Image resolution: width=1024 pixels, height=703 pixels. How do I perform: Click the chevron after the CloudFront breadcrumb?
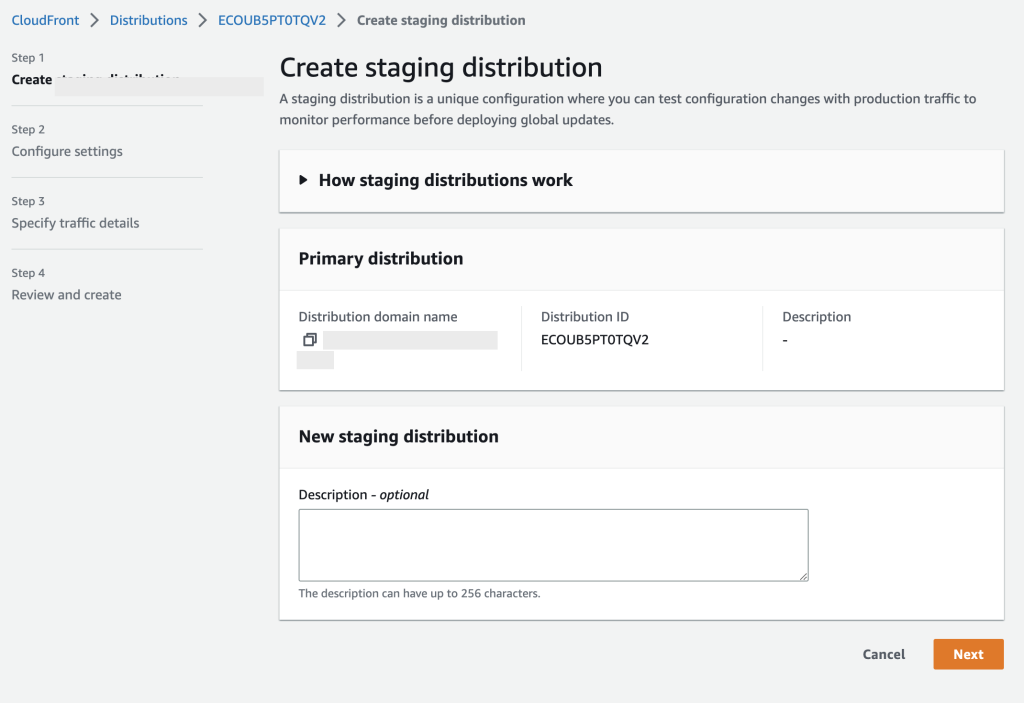click(x=92, y=19)
